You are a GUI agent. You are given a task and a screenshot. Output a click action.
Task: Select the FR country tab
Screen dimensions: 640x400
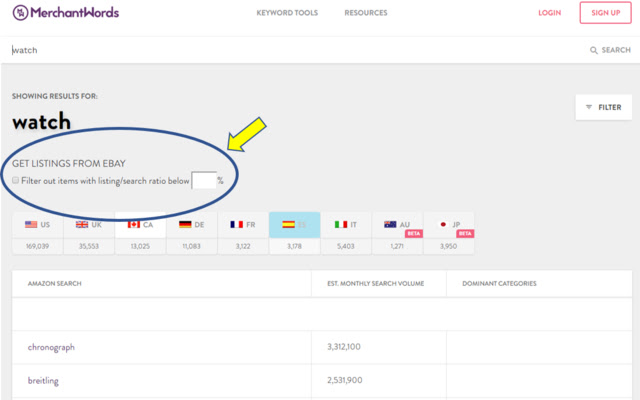(243, 225)
